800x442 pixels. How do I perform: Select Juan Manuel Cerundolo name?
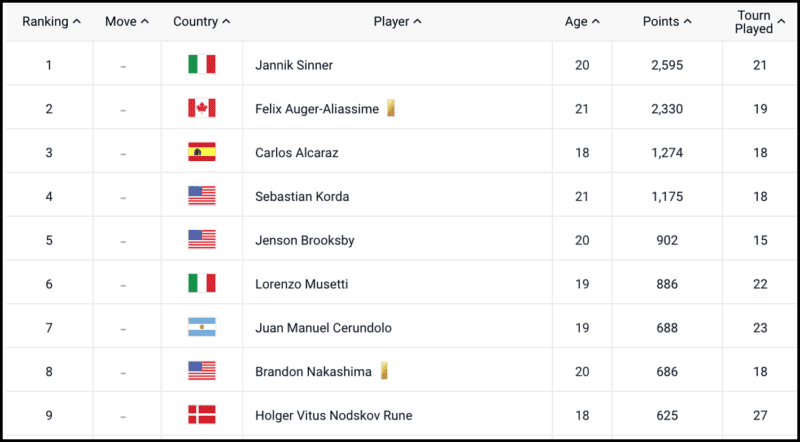tap(323, 328)
